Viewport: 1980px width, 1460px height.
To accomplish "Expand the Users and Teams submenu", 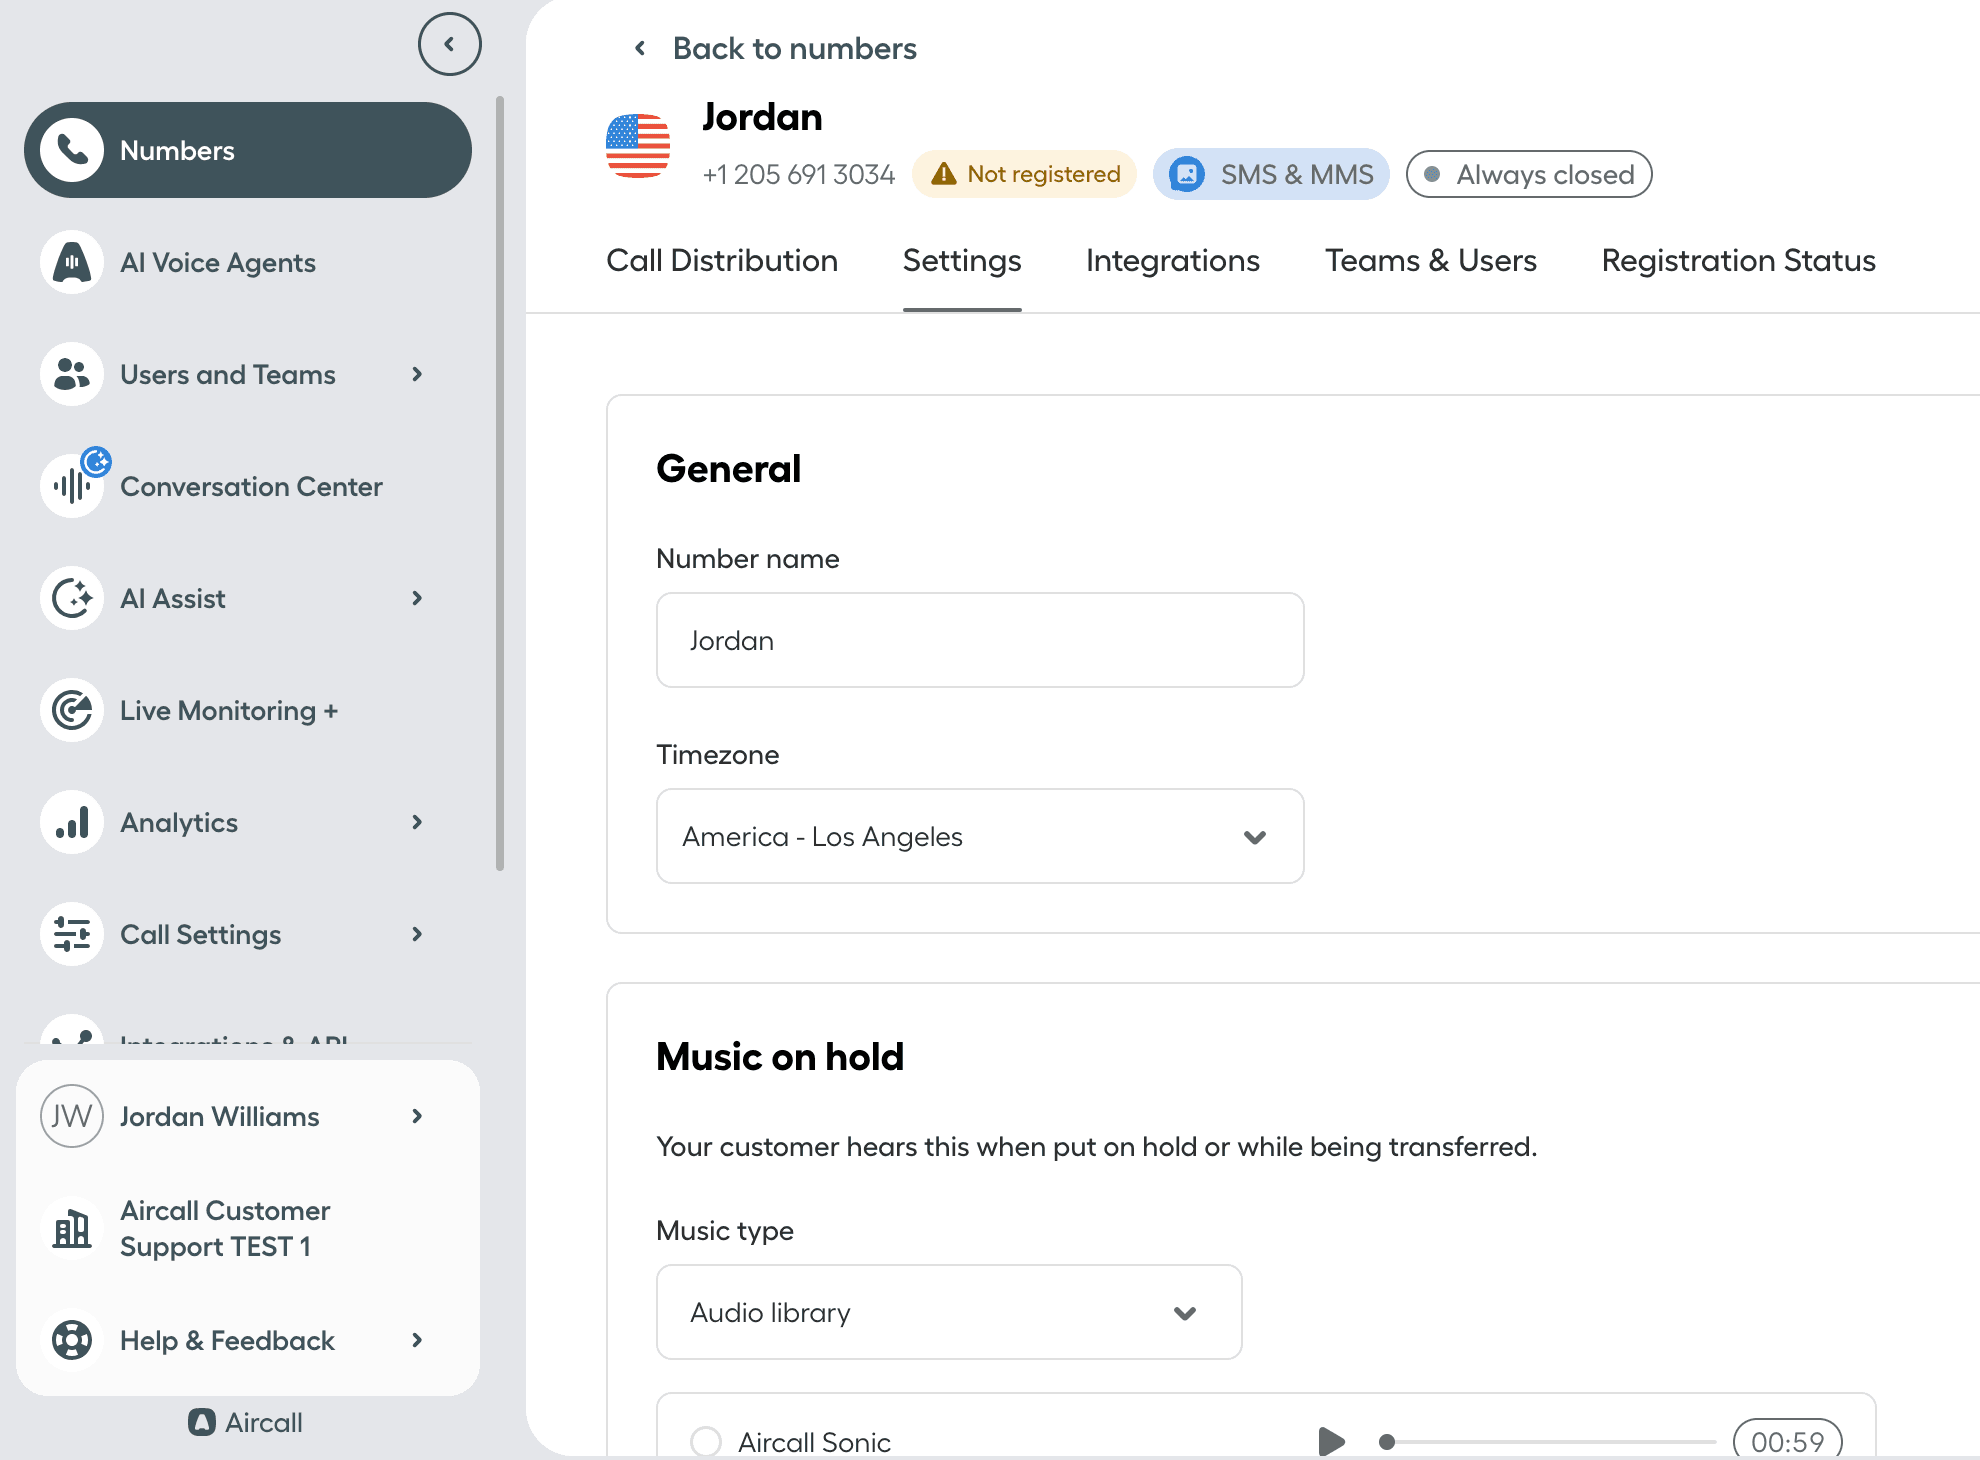I will point(417,374).
